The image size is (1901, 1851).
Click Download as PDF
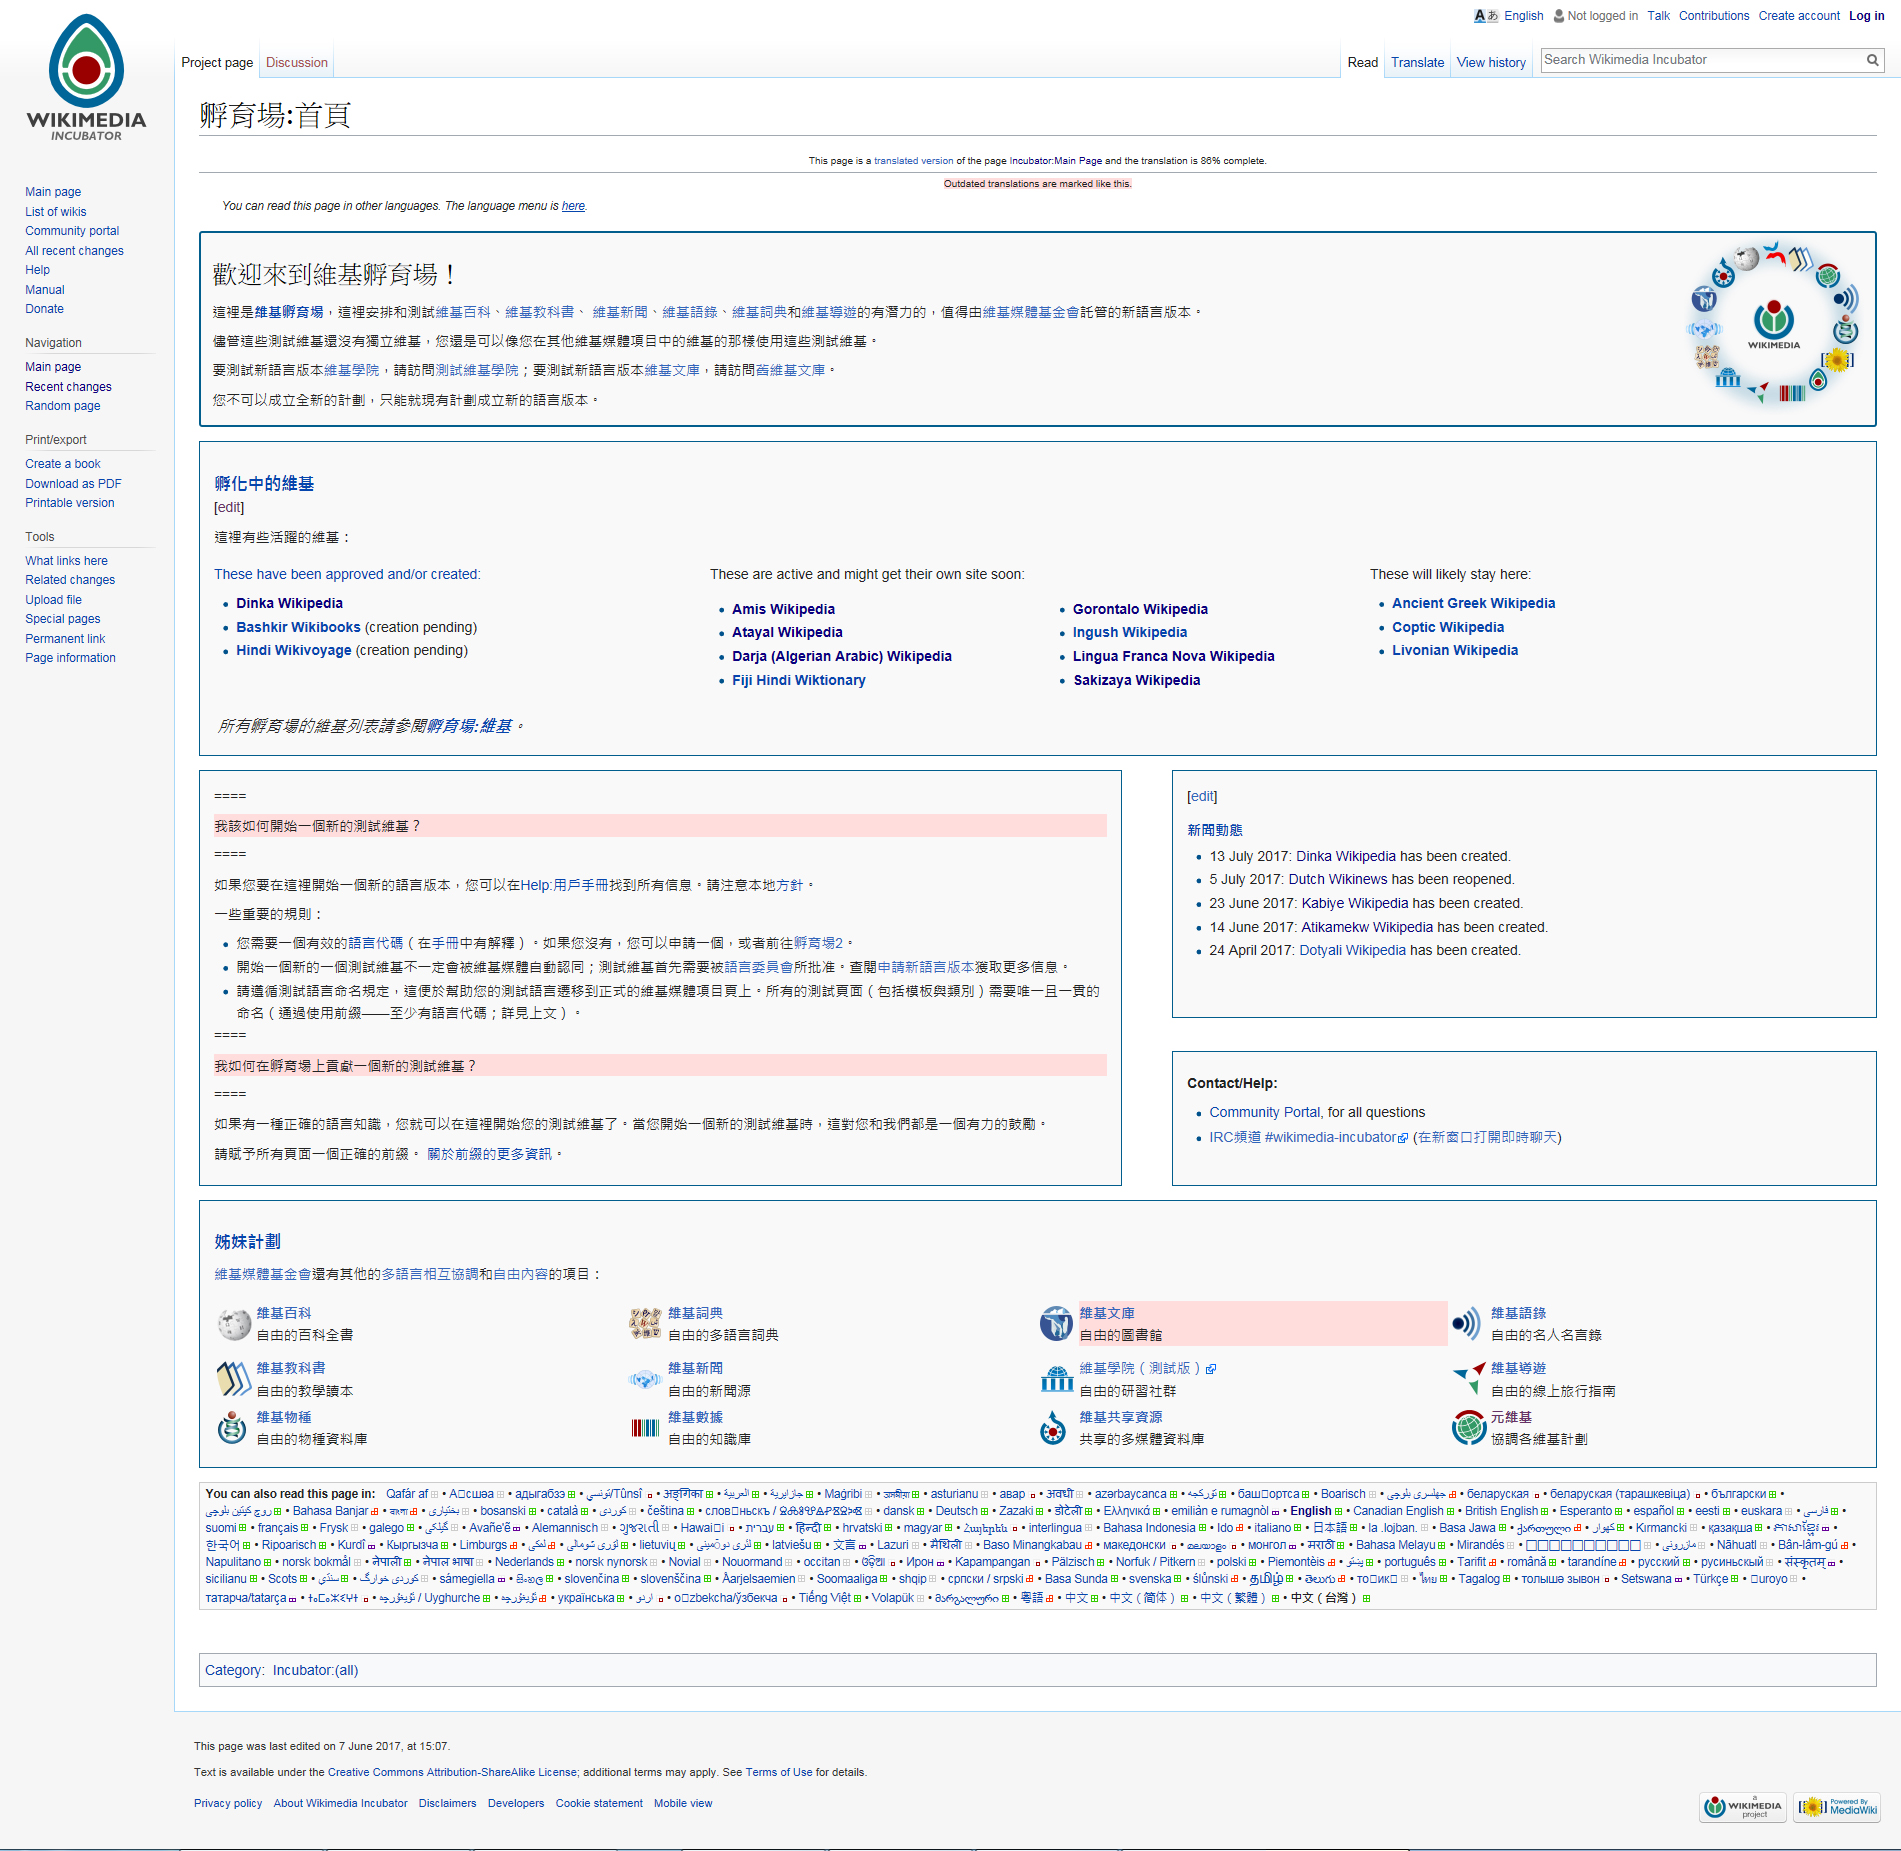(73, 484)
